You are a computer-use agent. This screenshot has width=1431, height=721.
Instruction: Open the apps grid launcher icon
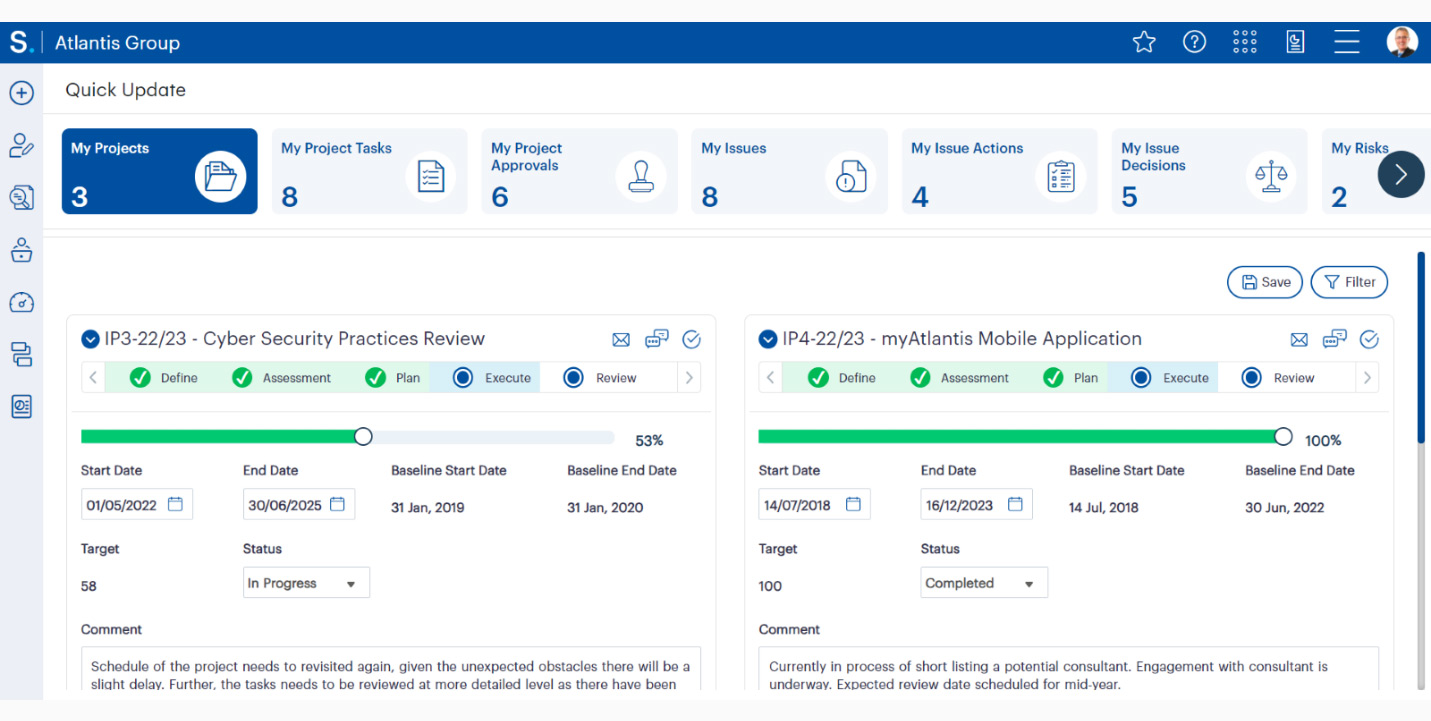(1245, 42)
